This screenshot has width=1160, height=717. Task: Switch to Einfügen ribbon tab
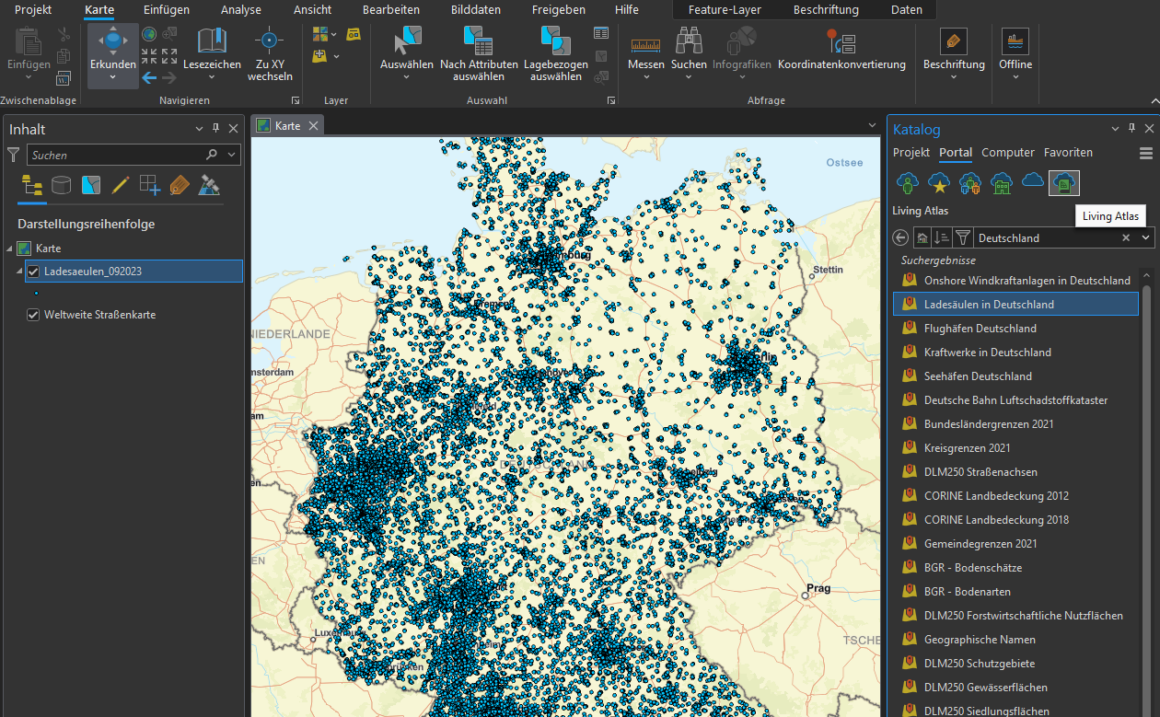pyautogui.click(x=166, y=10)
